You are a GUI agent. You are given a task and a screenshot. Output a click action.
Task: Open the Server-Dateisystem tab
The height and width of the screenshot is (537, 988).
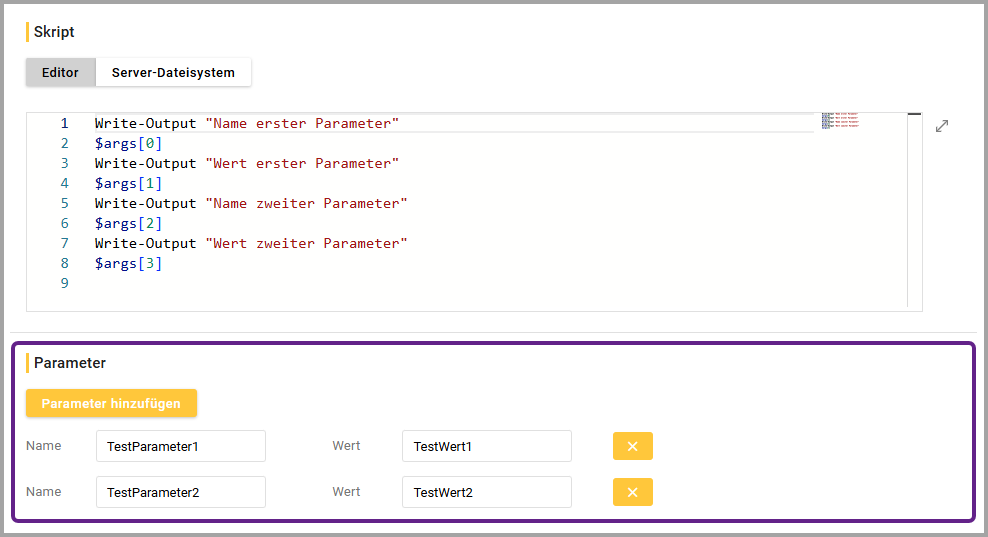coord(173,72)
